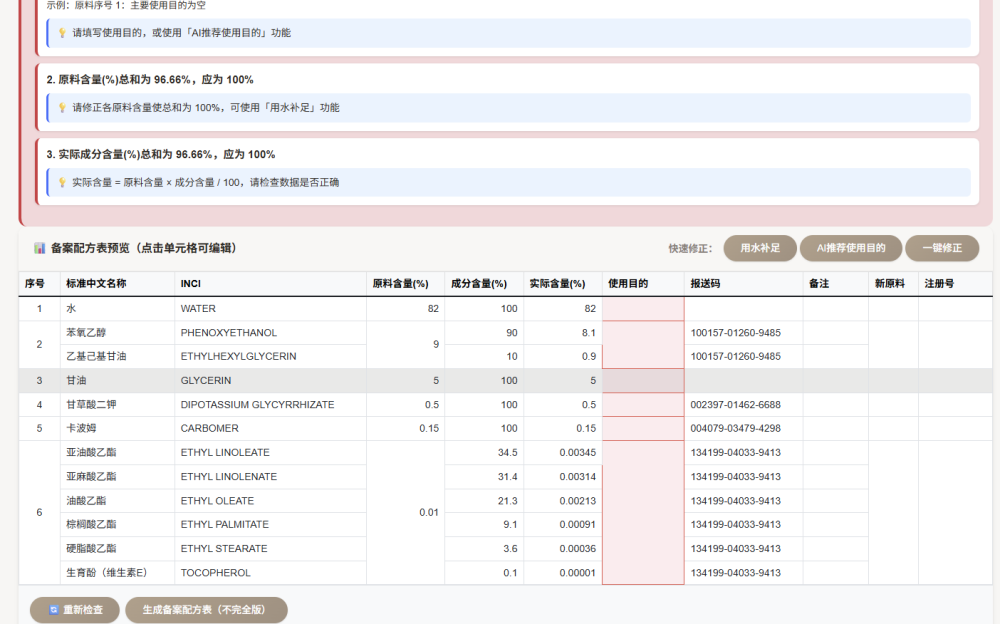Viewport: 1000px width, 624px height.
Task: Click the 一键修正 button
Action: click(x=941, y=247)
